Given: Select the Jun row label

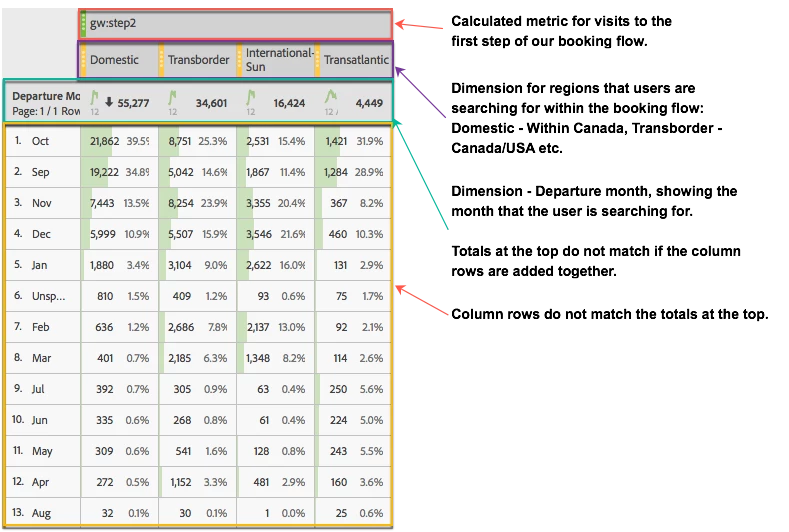Looking at the screenshot, I should click(x=39, y=420).
